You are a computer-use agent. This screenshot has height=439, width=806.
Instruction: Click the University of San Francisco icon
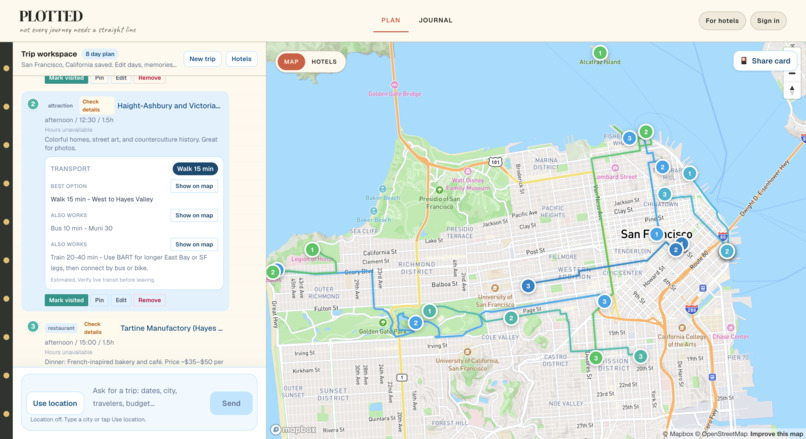coord(494,288)
